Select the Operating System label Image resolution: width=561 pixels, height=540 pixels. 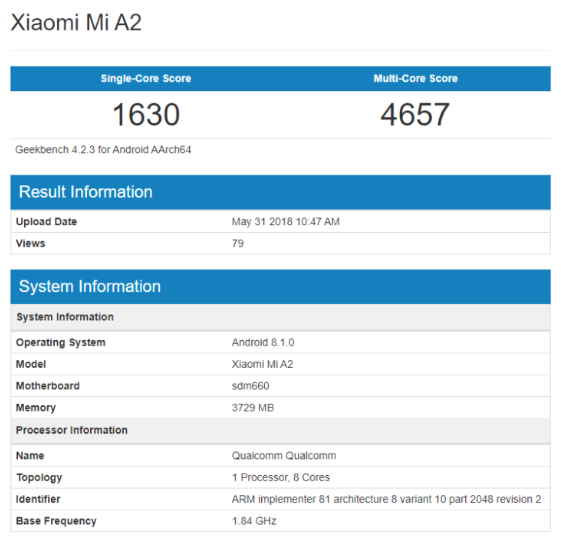(60, 342)
